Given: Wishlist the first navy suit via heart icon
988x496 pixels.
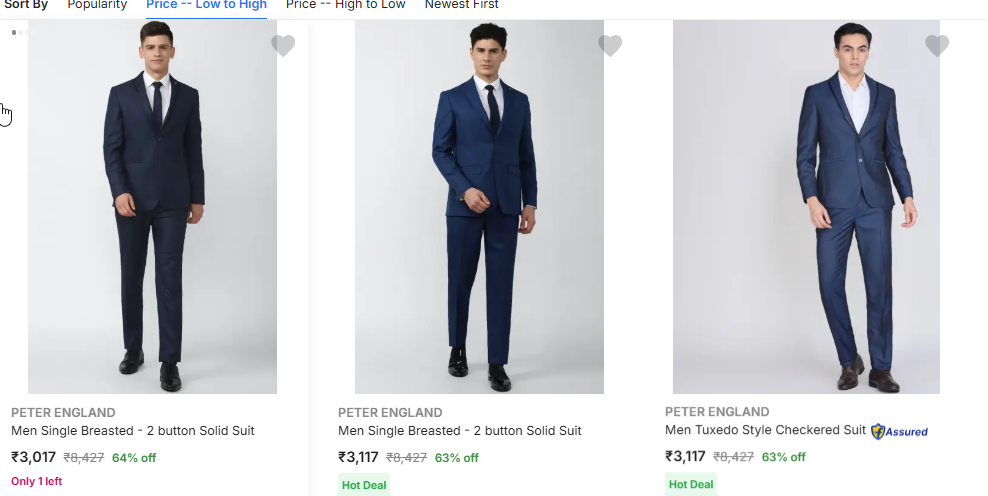Looking at the screenshot, I should [x=283, y=46].
